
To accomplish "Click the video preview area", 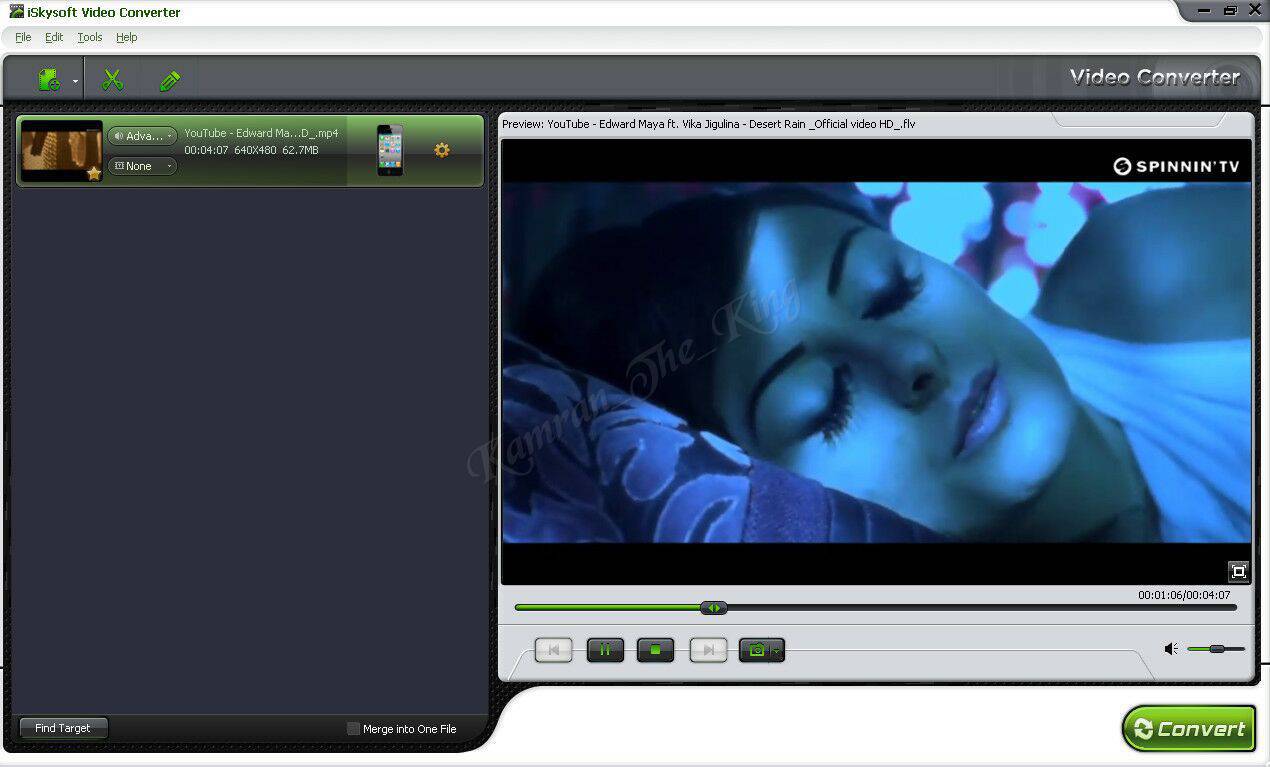I will tap(876, 362).
